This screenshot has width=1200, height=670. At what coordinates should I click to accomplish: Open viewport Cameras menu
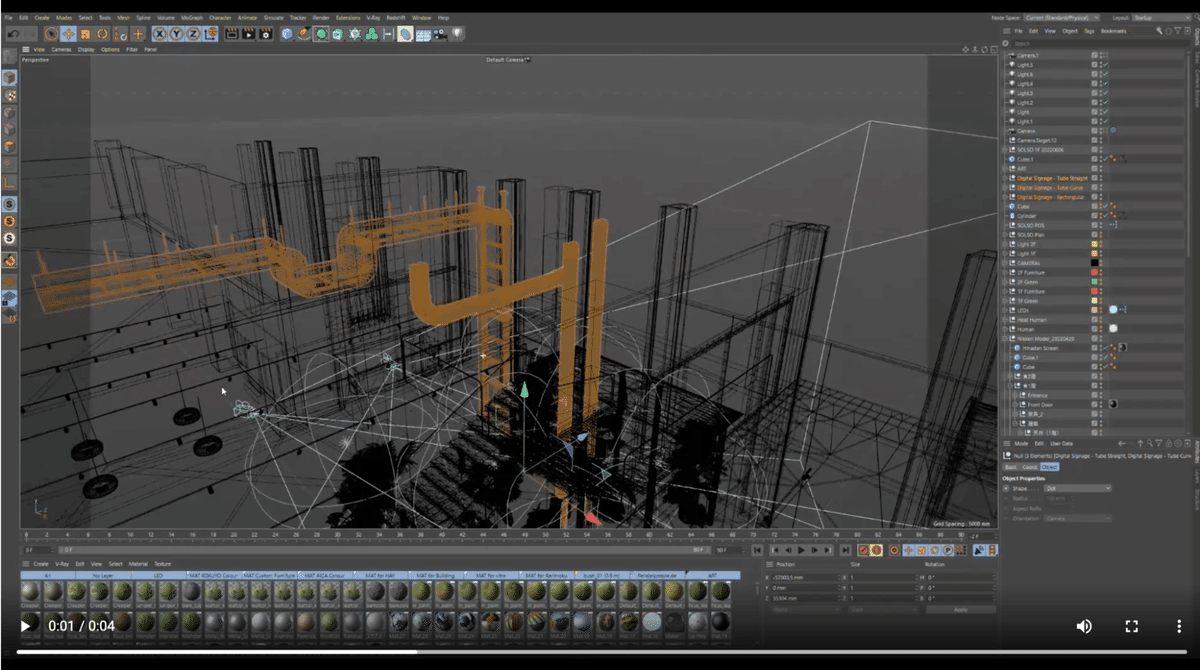(x=61, y=49)
